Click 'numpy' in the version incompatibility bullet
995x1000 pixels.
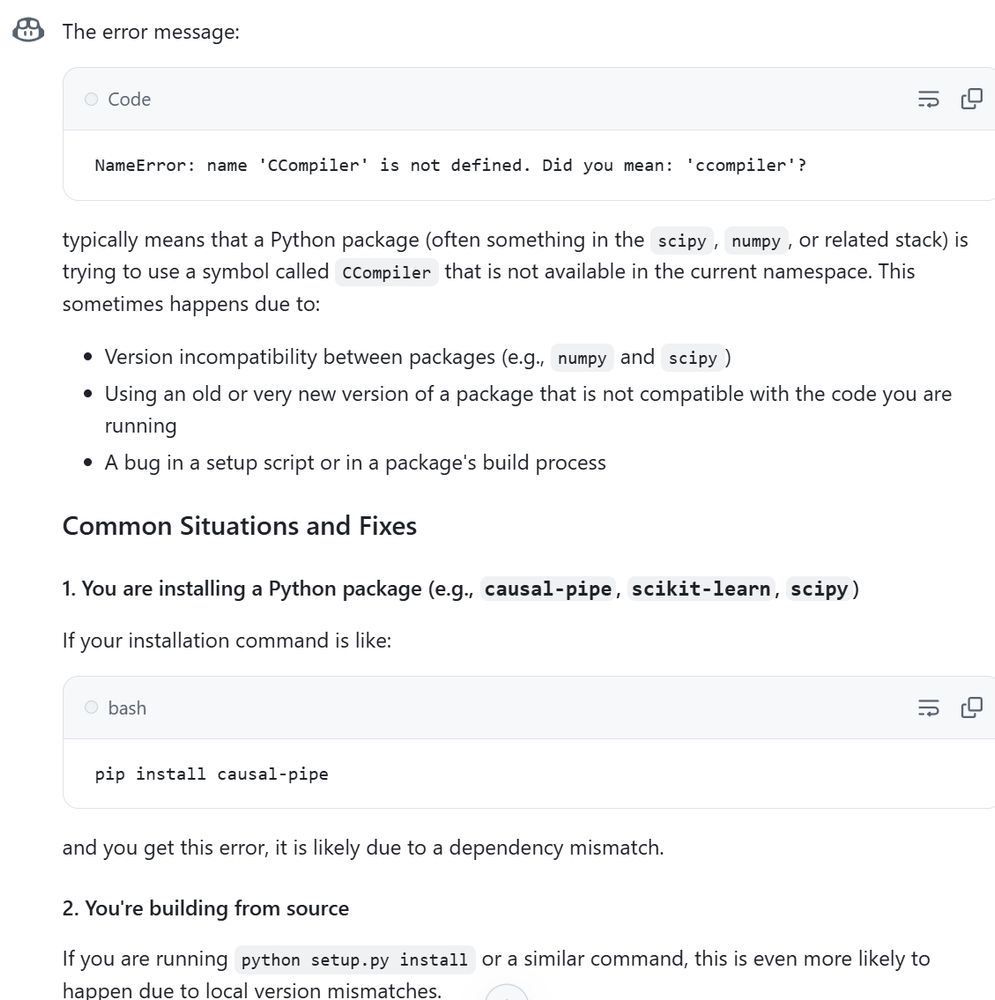(582, 358)
